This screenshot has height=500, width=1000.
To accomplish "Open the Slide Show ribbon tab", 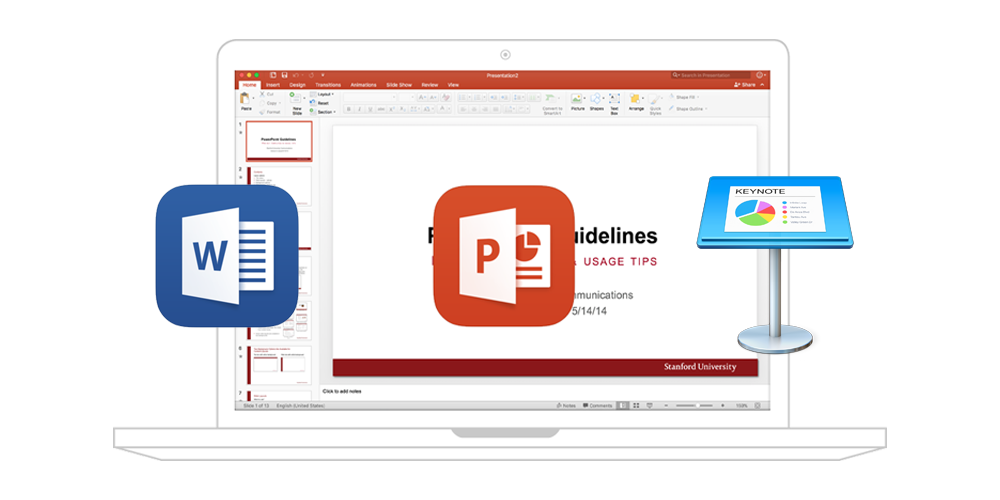I will 399,85.
